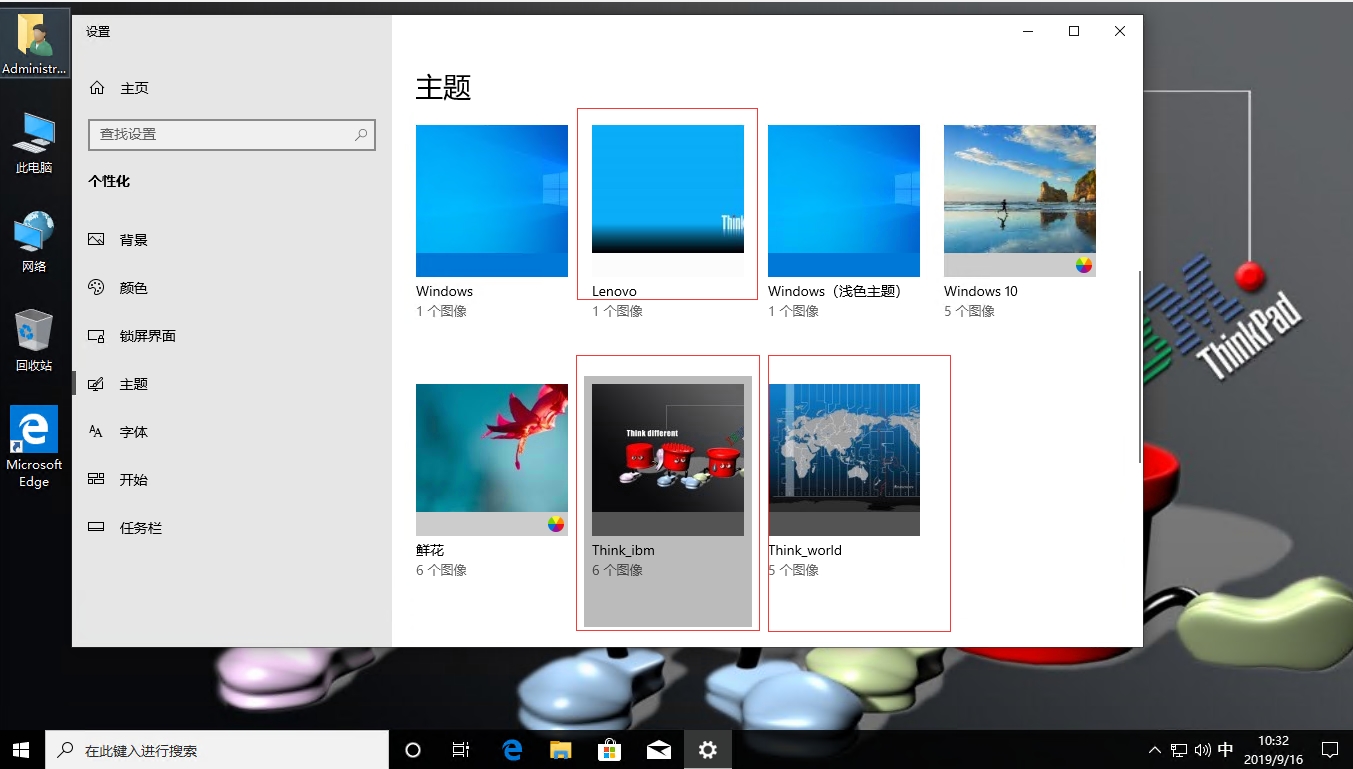1353x769 pixels.
Task: Apply the Think_ibm theme
Action: click(x=668, y=460)
